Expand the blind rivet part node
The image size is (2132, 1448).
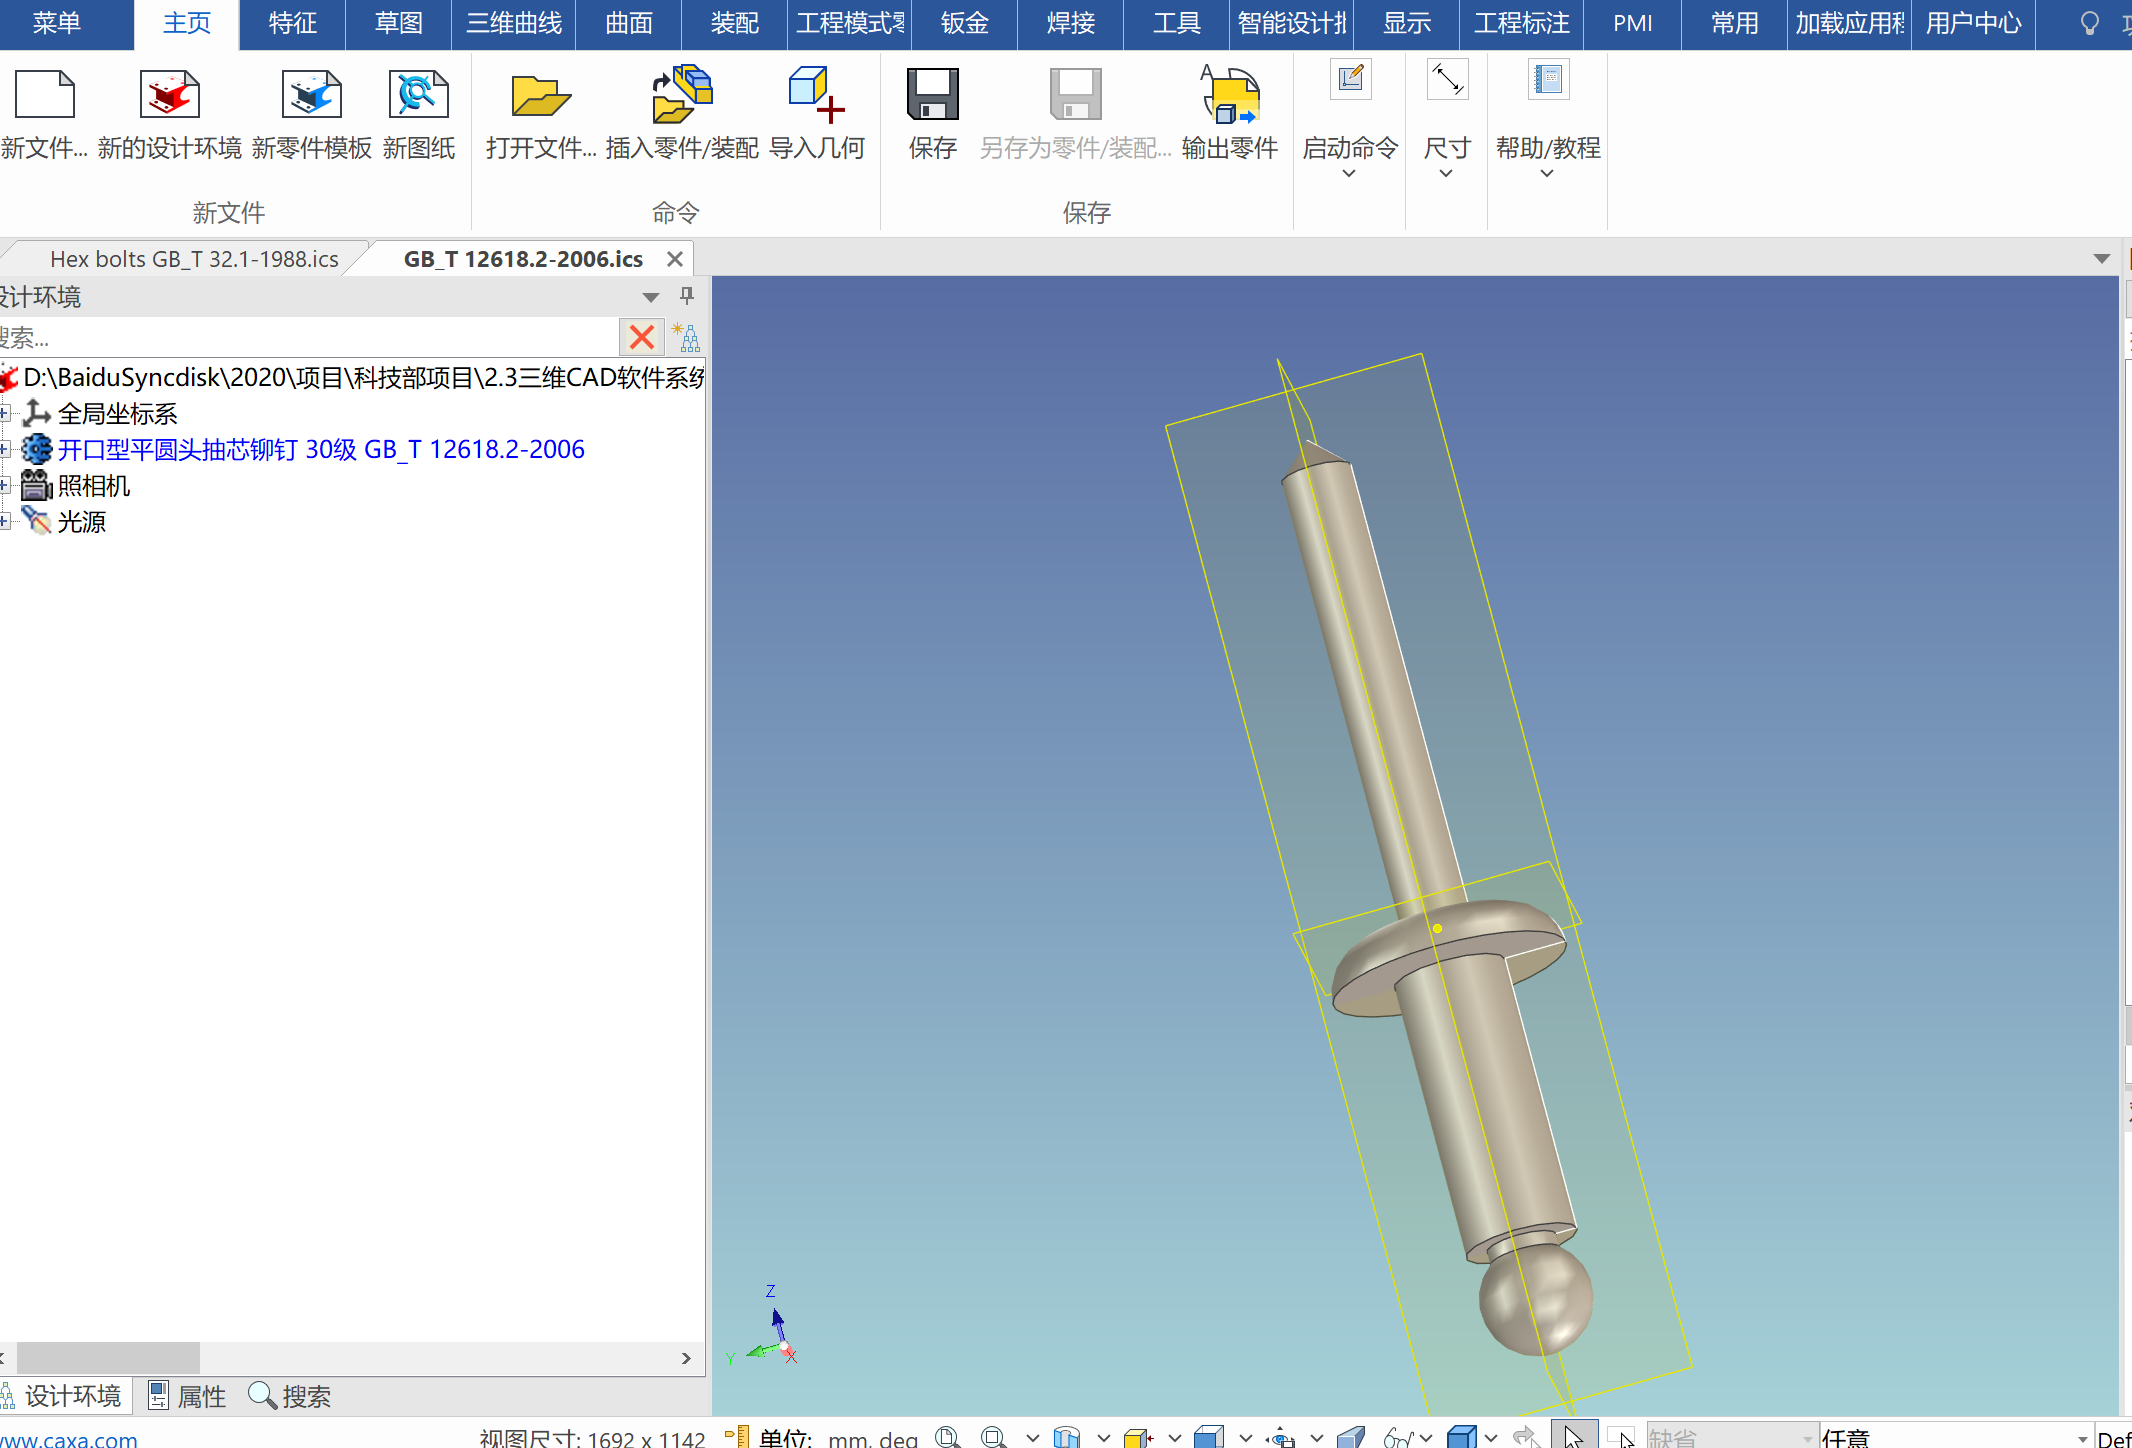click(x=5, y=449)
